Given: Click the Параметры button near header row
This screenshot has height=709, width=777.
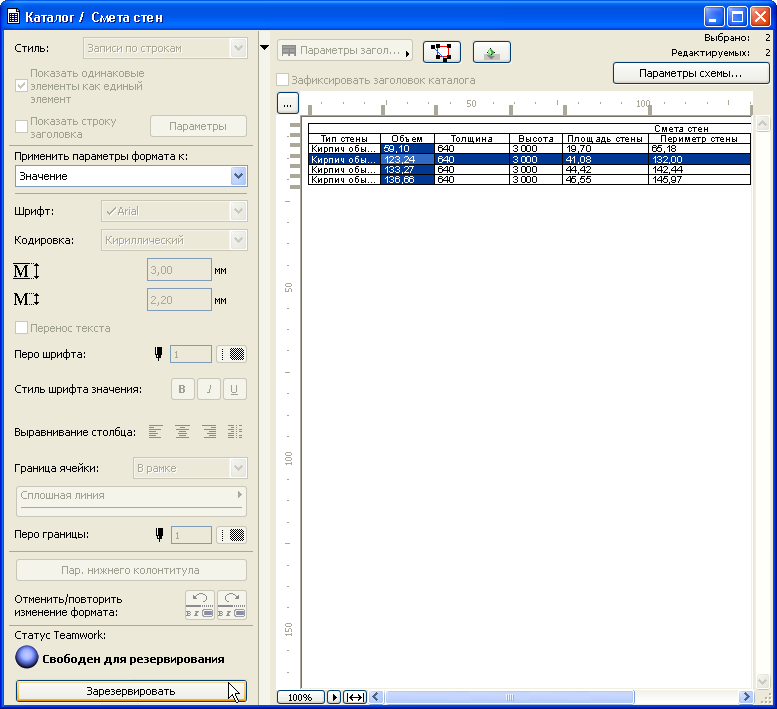Looking at the screenshot, I should point(198,126).
